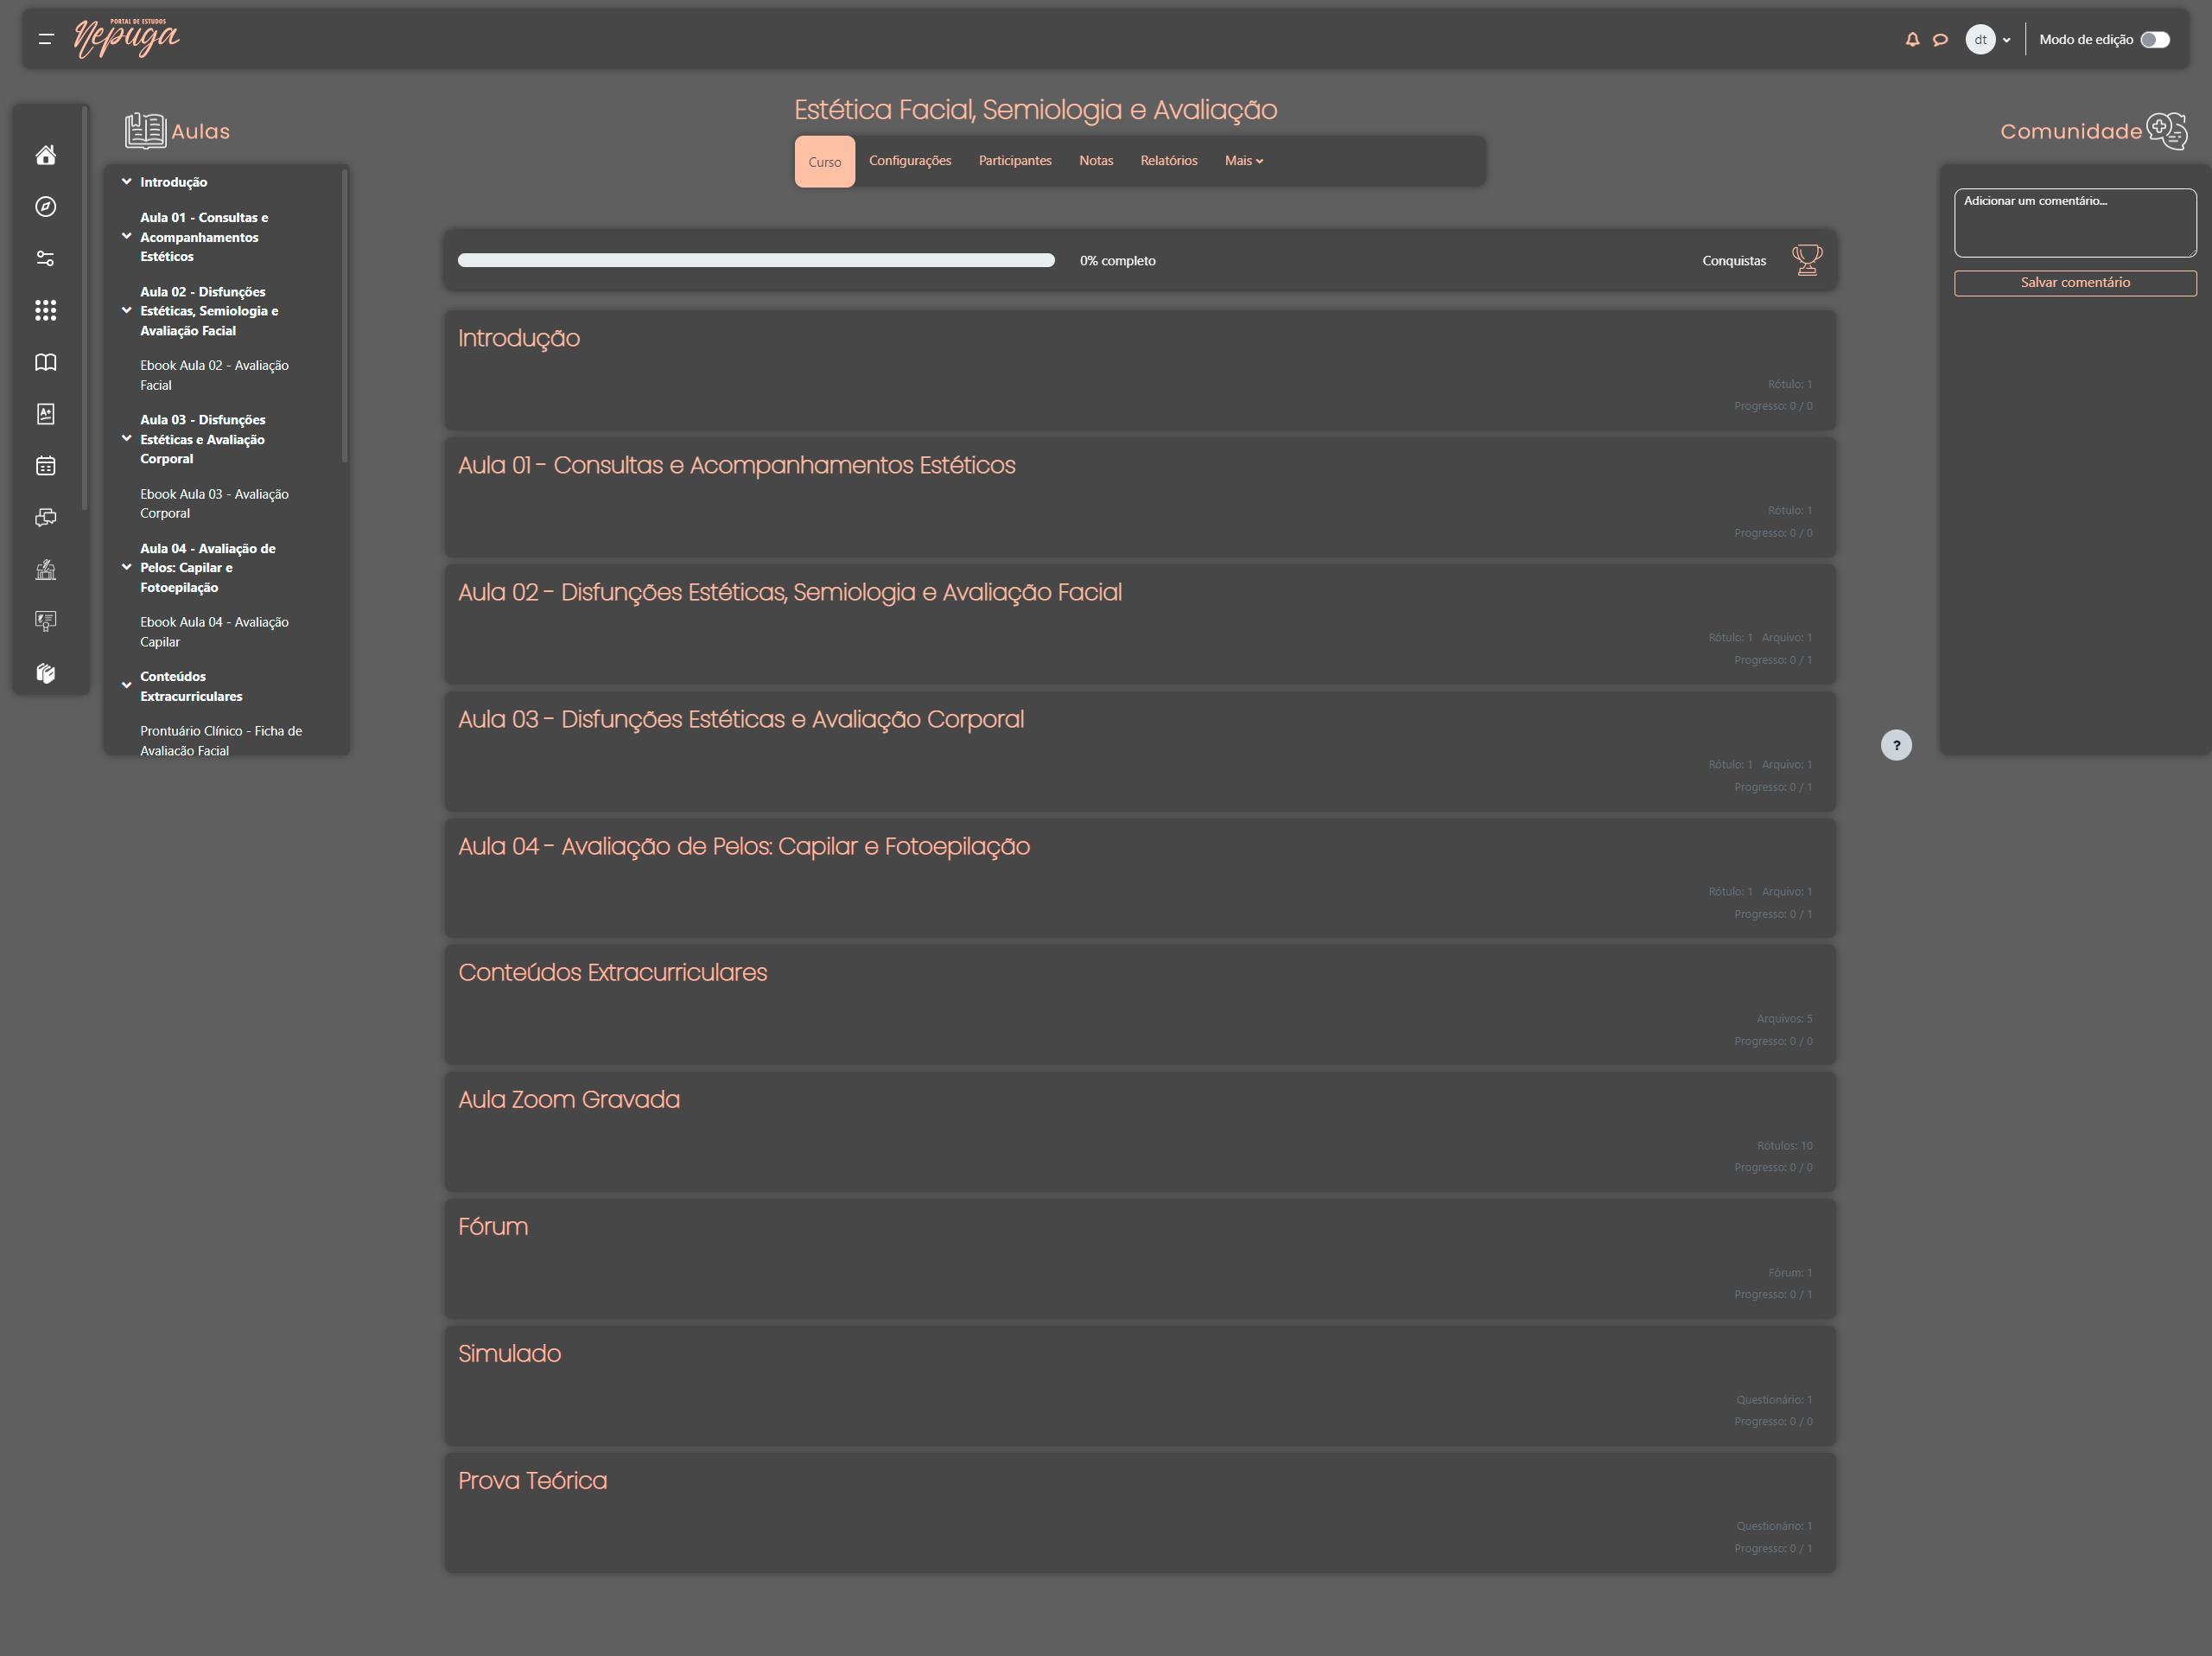Image resolution: width=2212 pixels, height=1656 pixels.
Task: Switch to the Notas tab
Action: (1096, 161)
